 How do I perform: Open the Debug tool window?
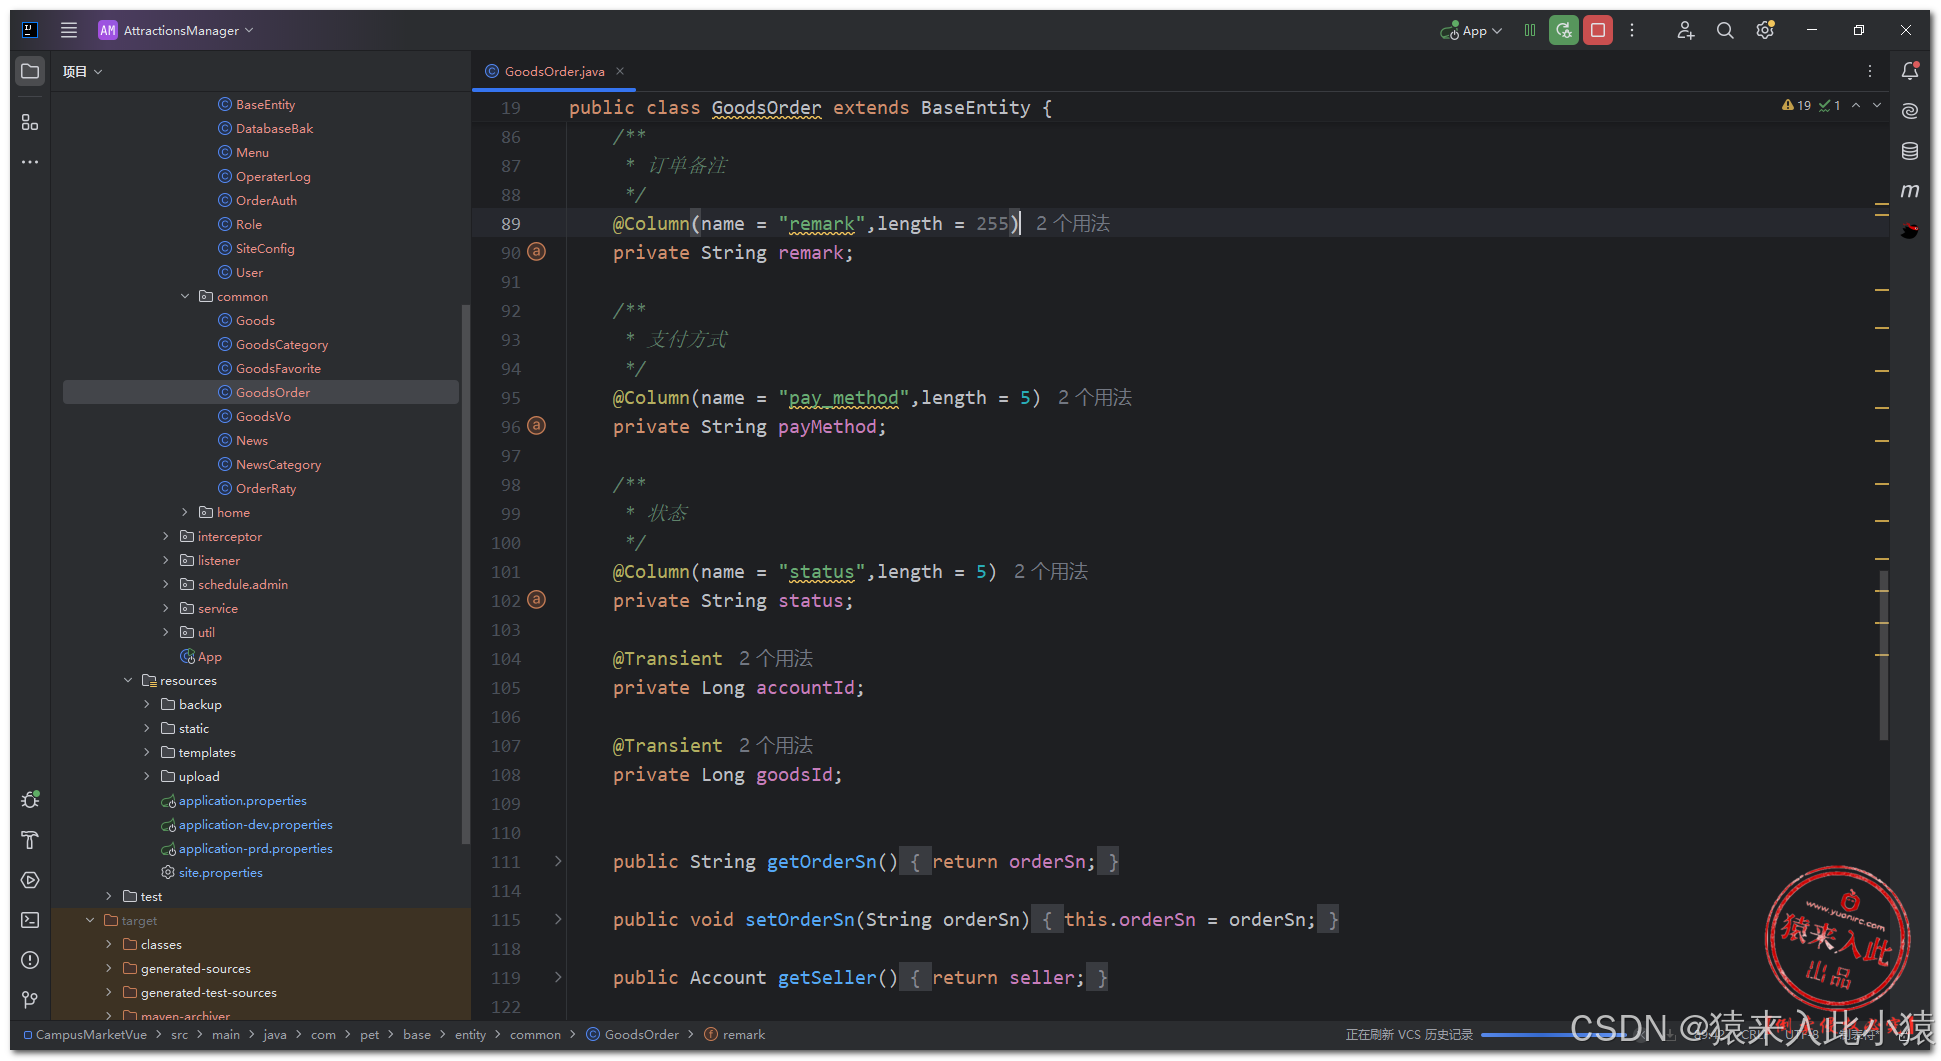(x=30, y=800)
